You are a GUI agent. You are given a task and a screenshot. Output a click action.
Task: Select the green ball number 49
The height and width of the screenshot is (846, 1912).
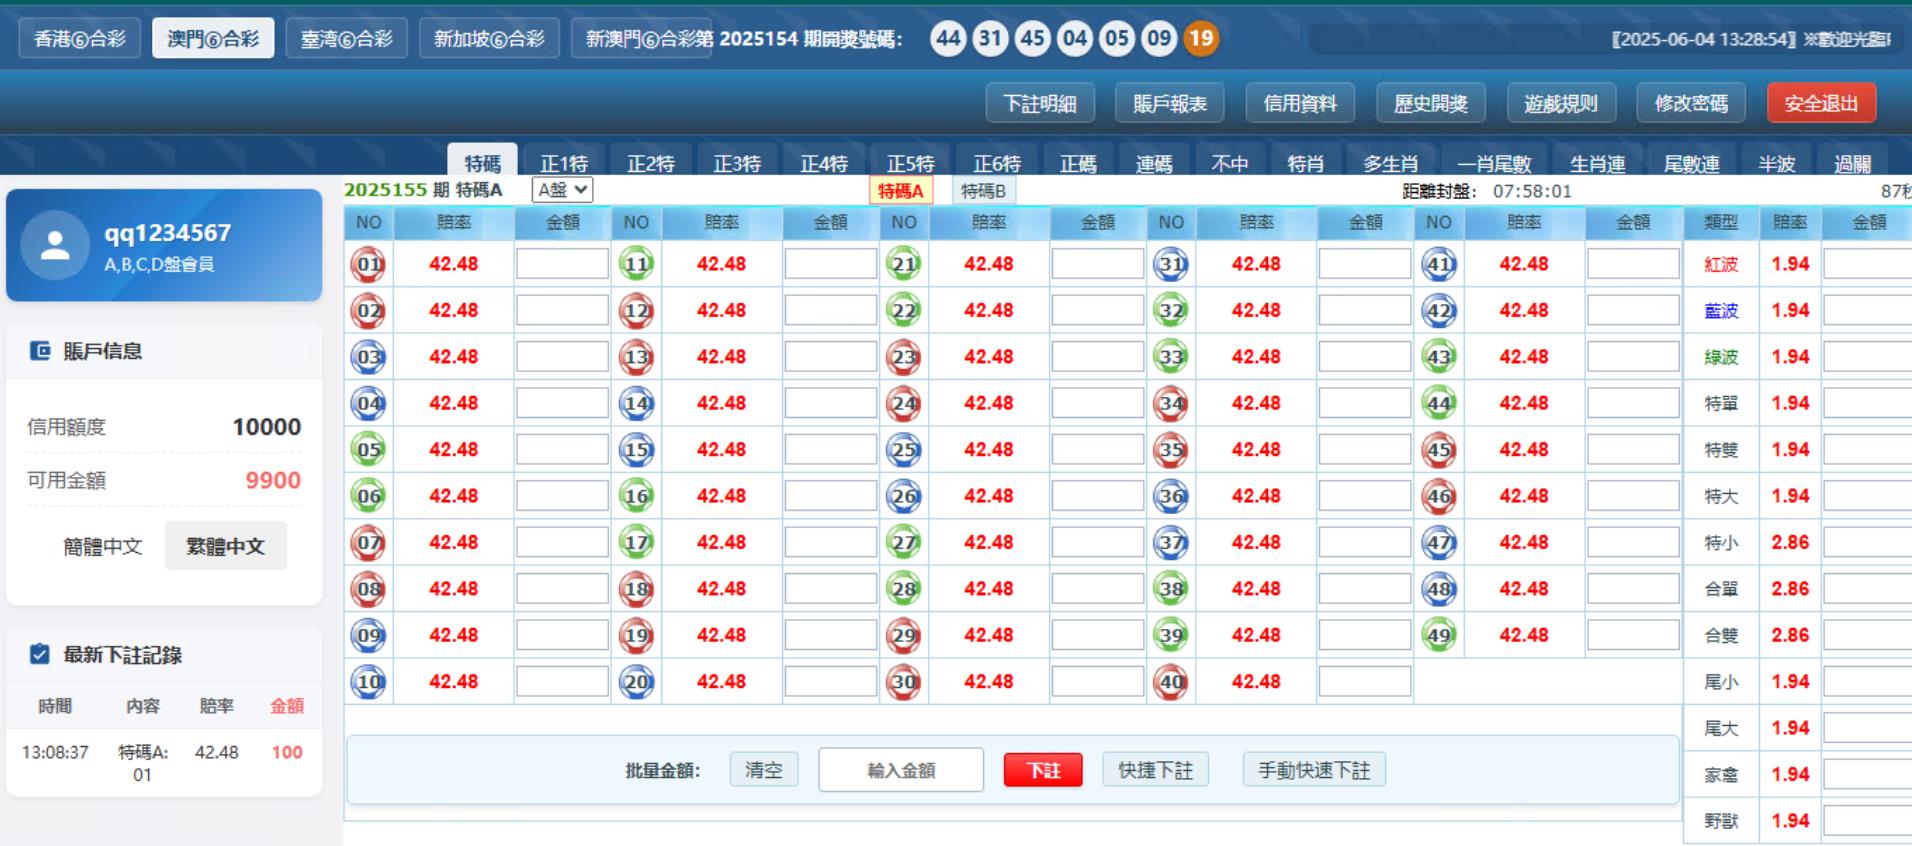point(1438,636)
